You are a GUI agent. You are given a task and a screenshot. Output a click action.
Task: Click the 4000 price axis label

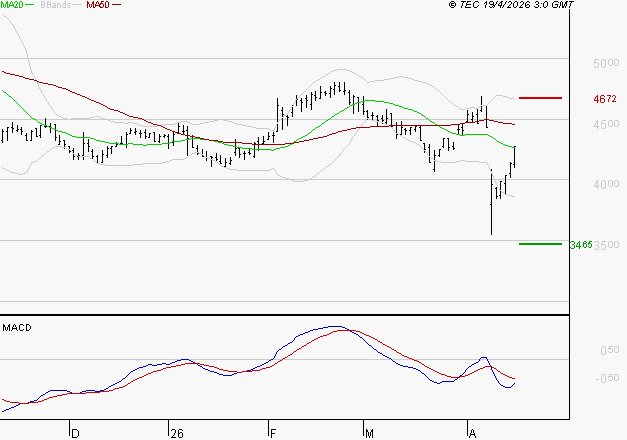click(x=606, y=185)
